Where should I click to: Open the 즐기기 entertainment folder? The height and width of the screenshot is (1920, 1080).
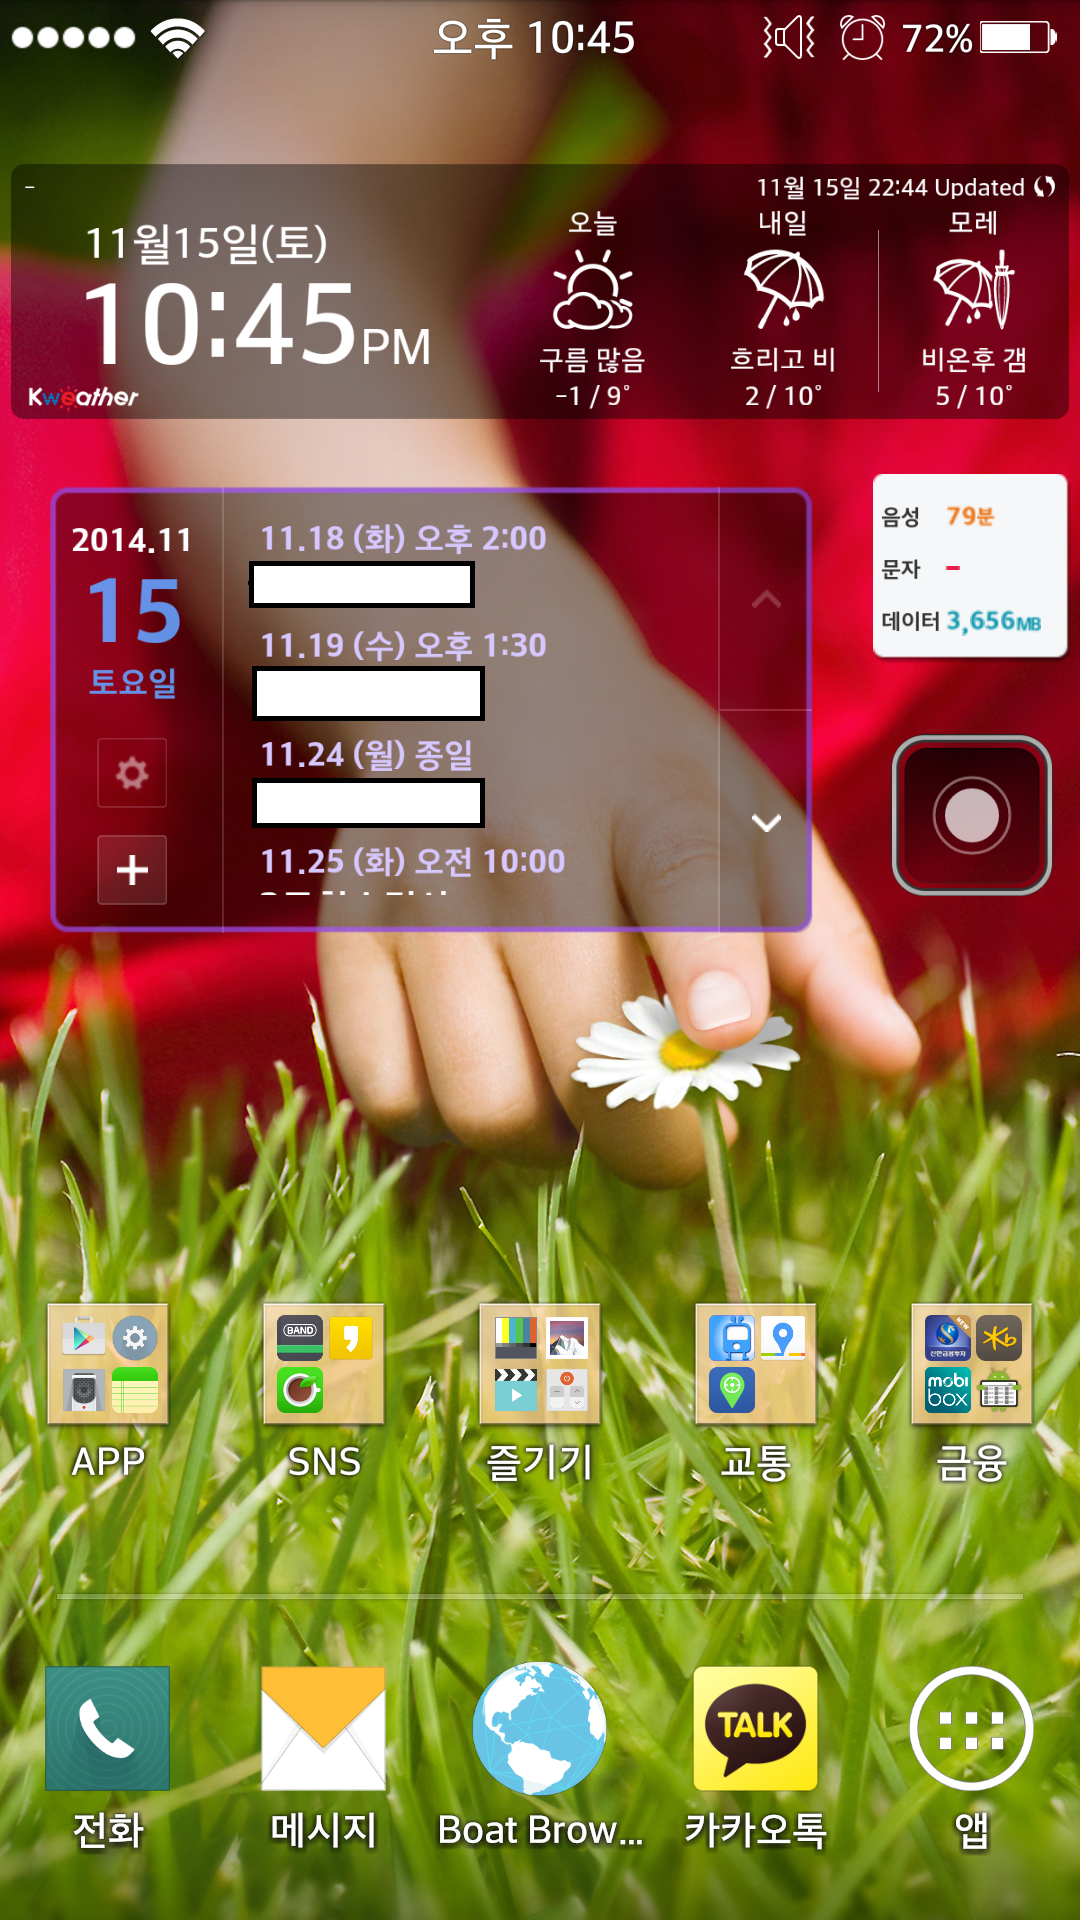pyautogui.click(x=540, y=1364)
